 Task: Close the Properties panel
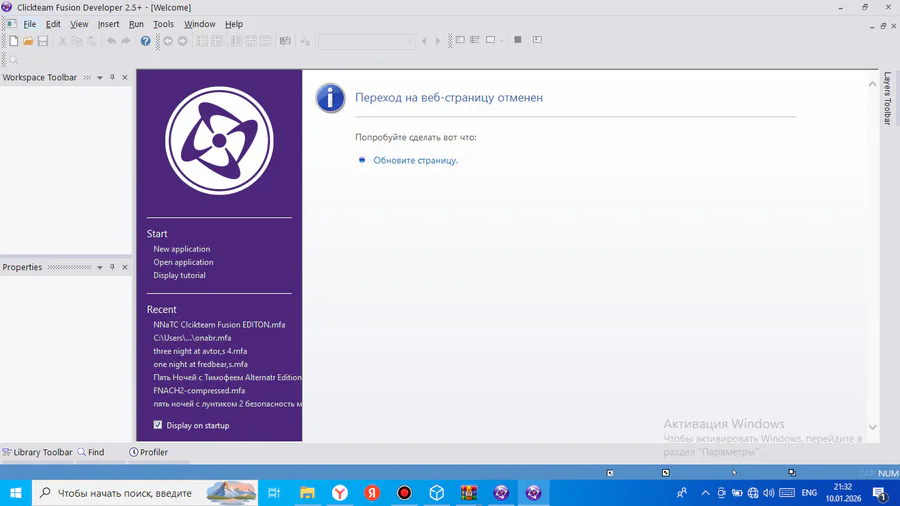(x=125, y=267)
